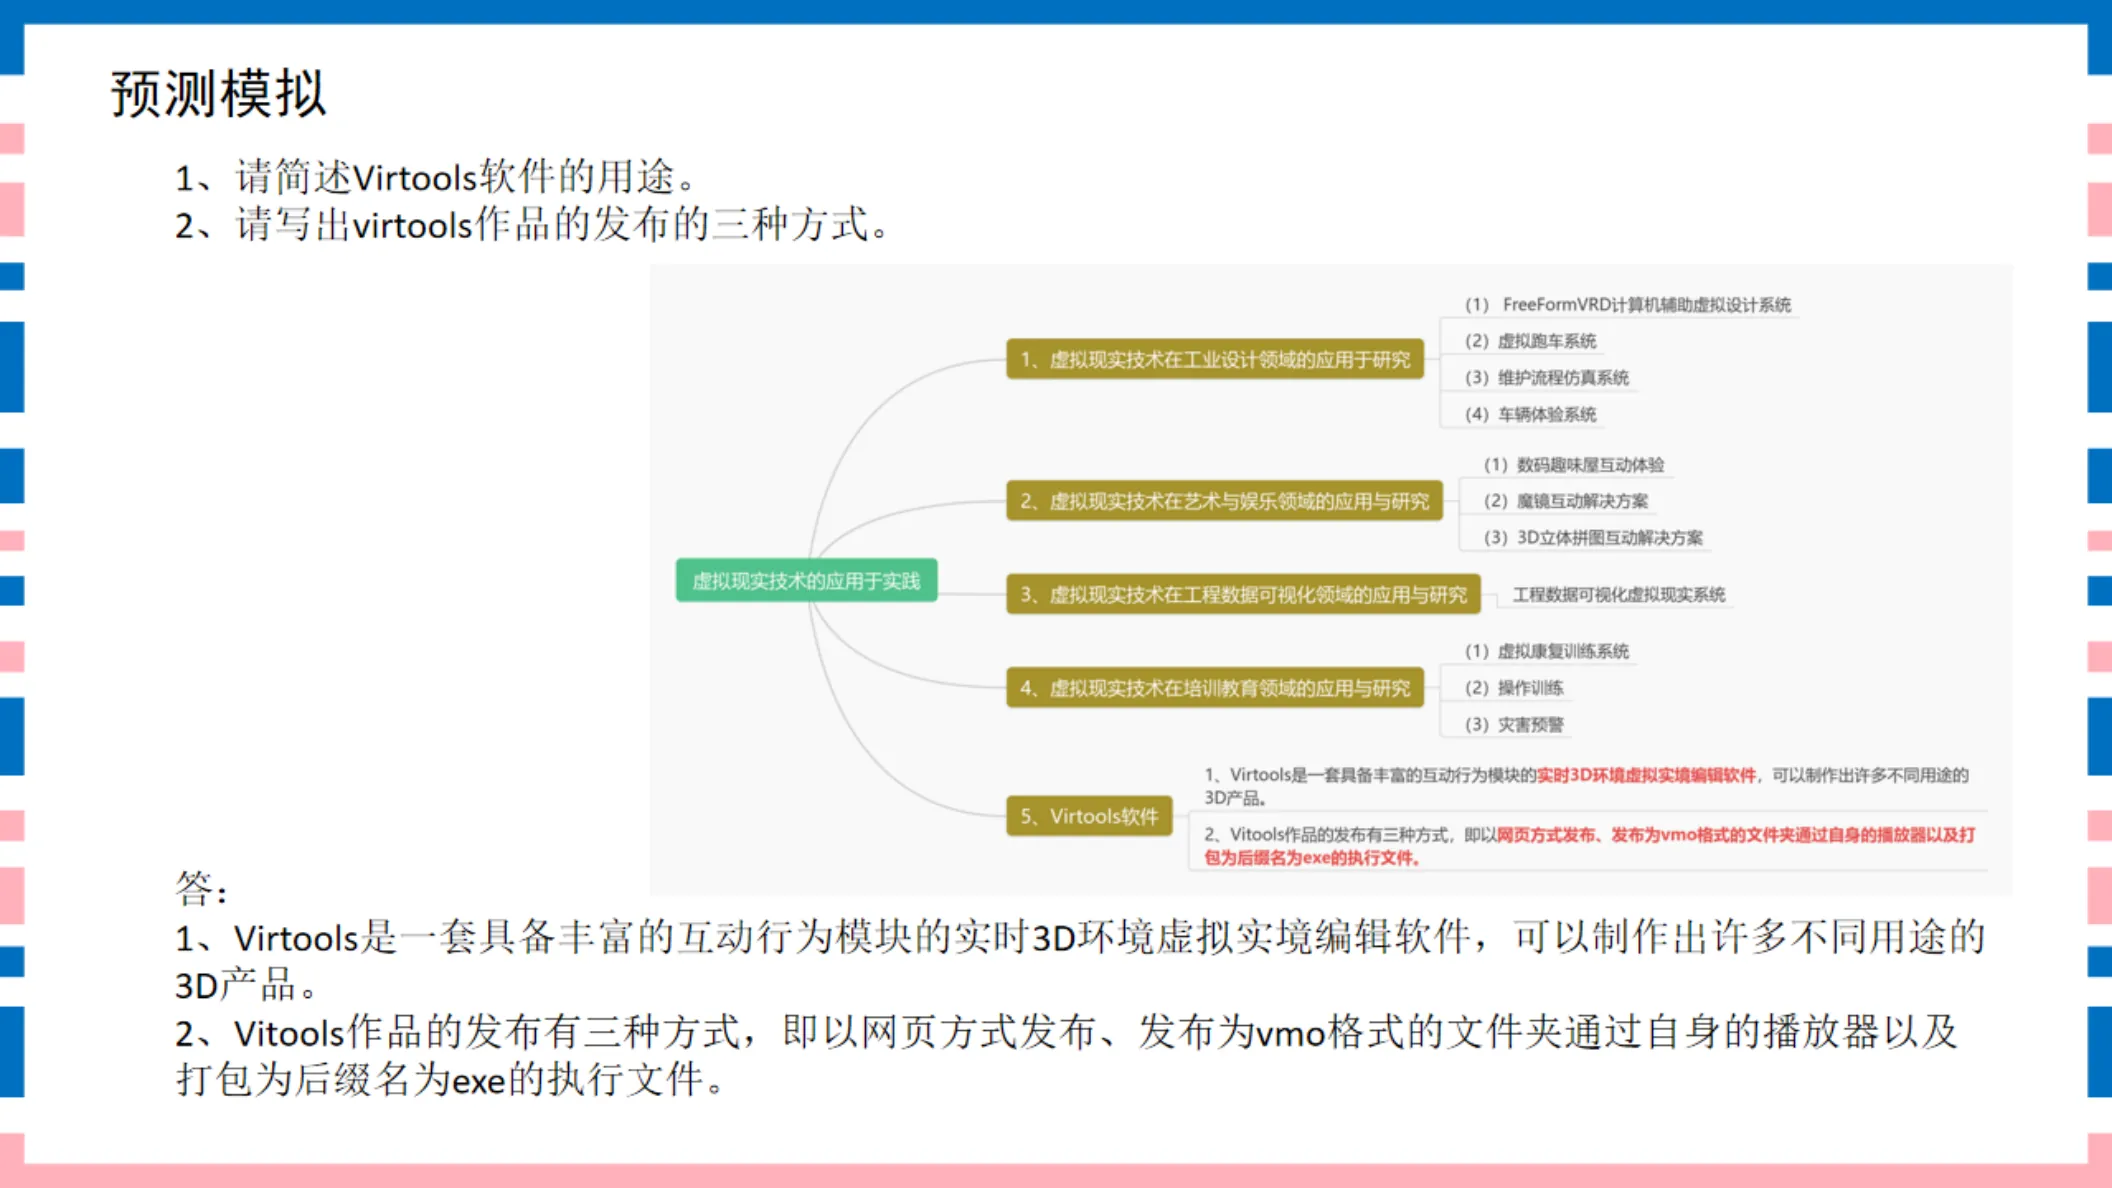Viewport: 2112px width, 1188px height.
Task: Click leaf (1) FreeFormVRD计算机辅助虚拟设计系统
Action: (1627, 304)
